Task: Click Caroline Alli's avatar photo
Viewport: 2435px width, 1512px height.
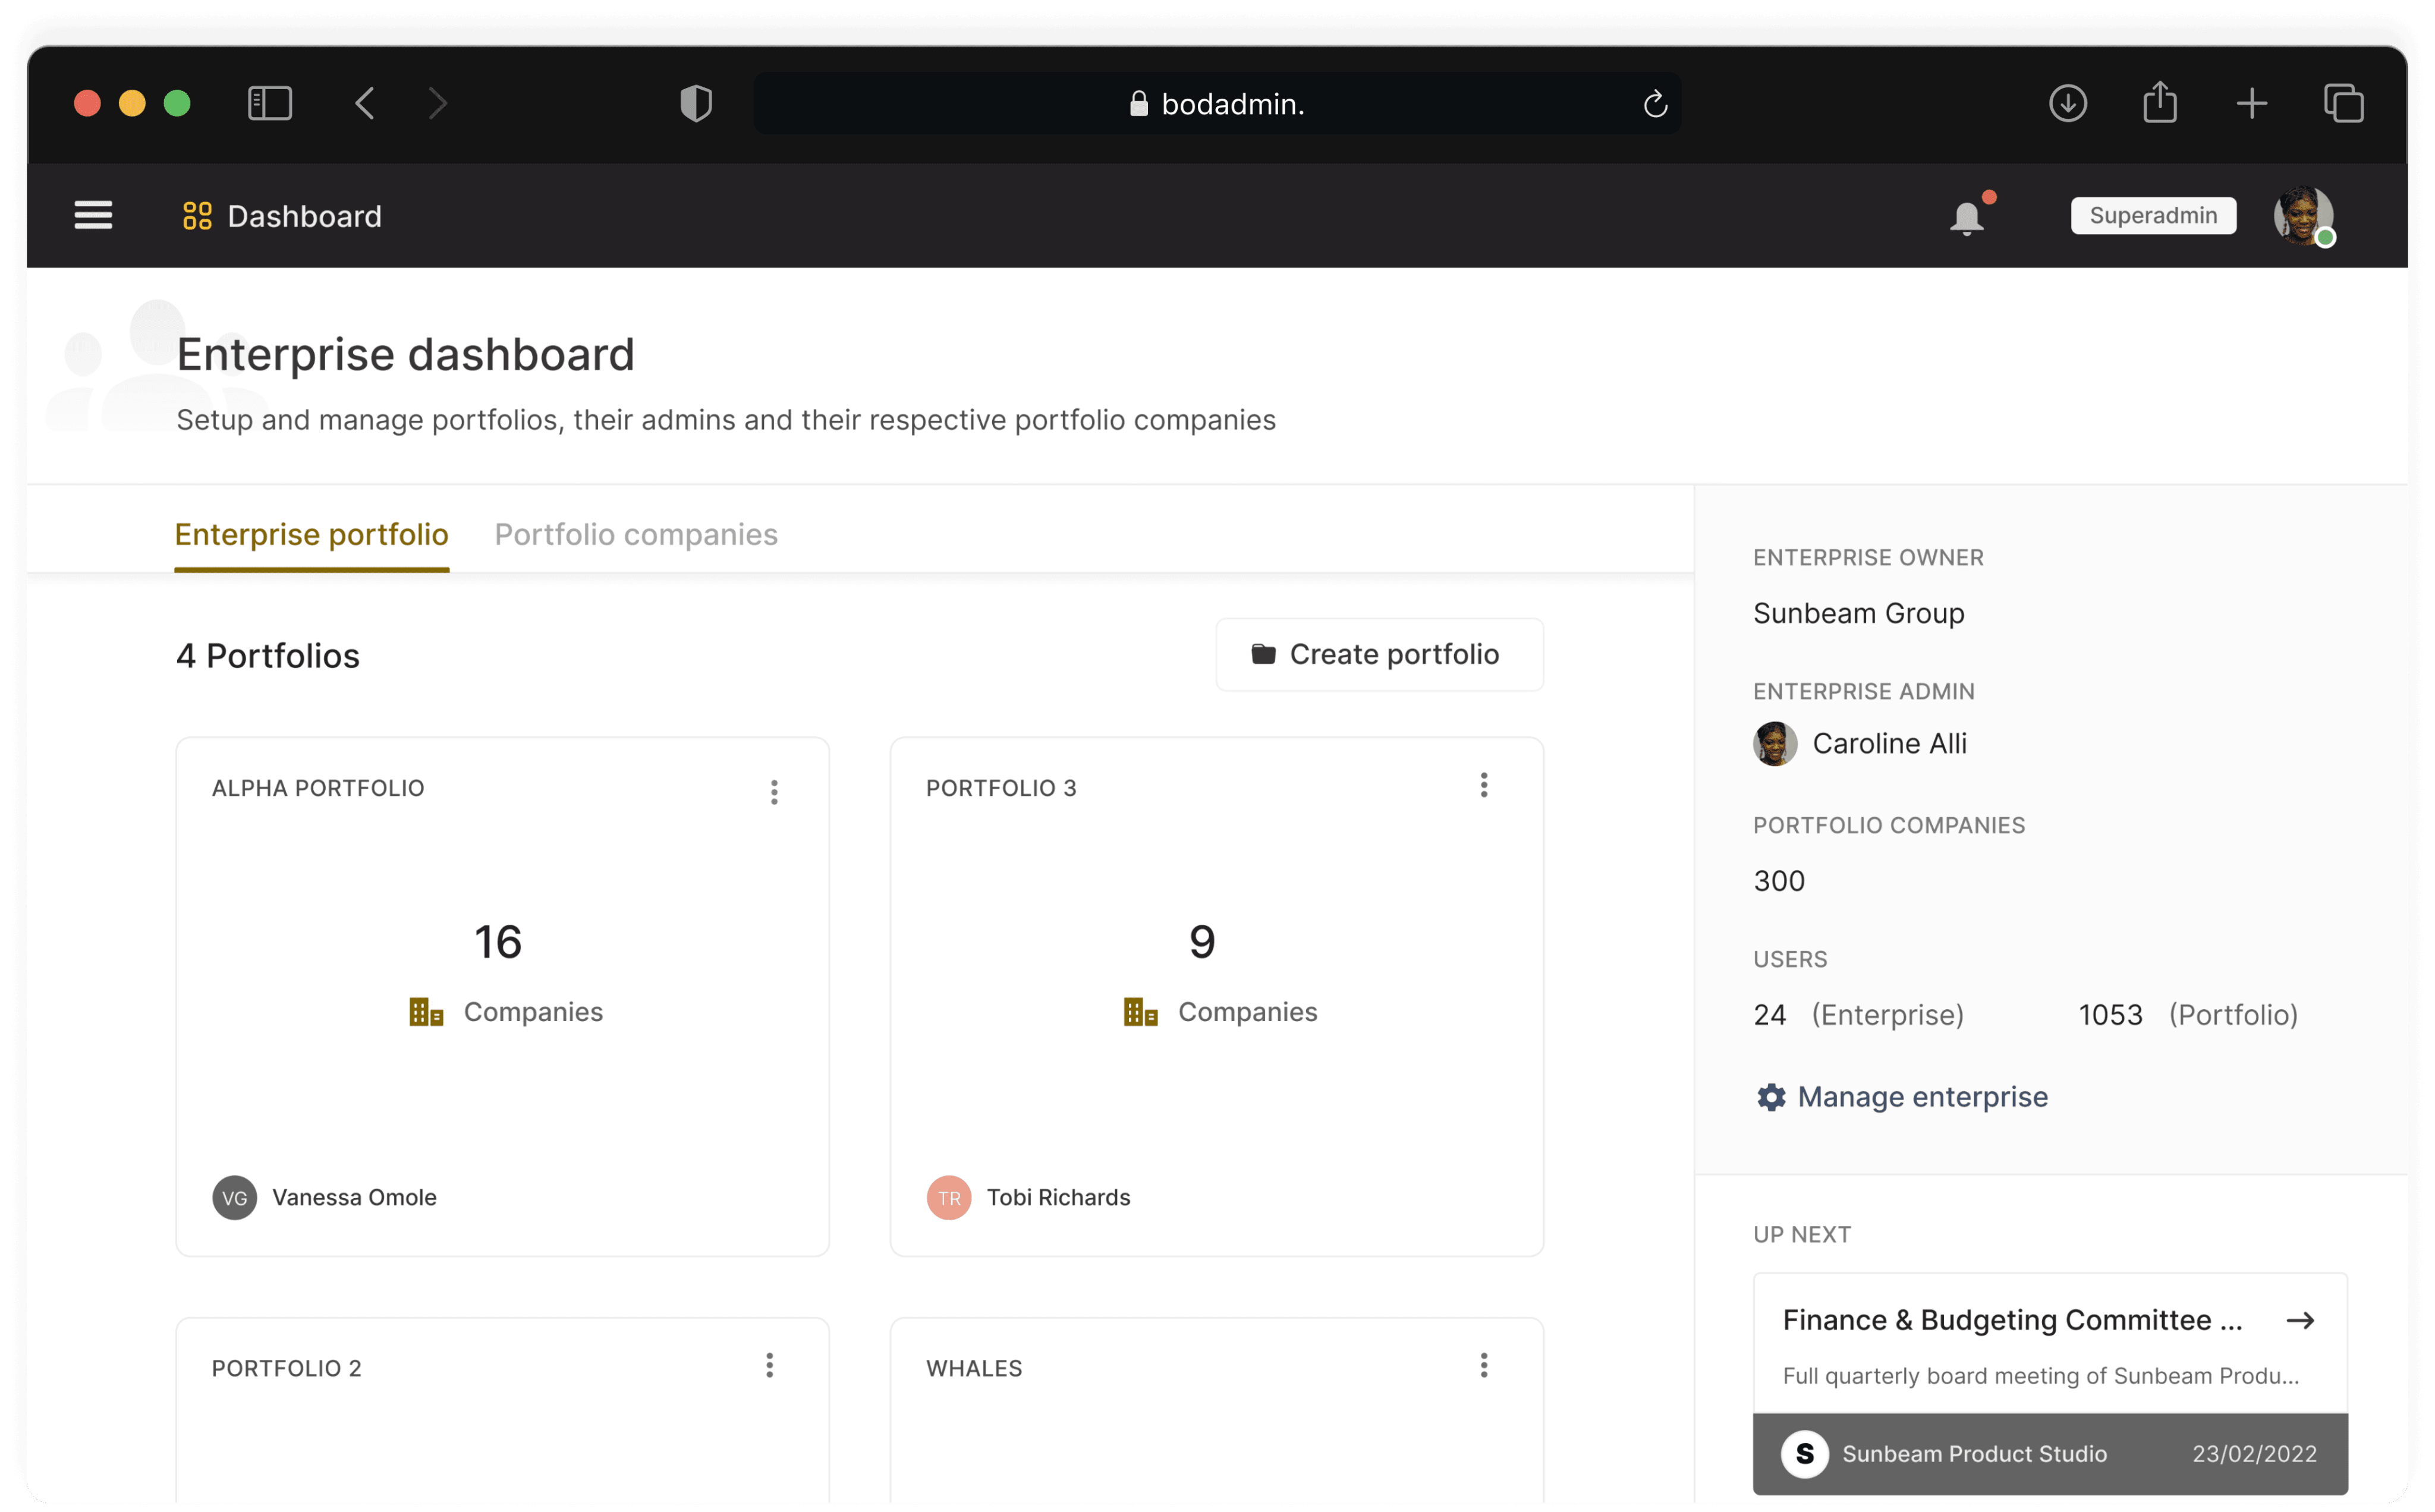Action: tap(1775, 743)
